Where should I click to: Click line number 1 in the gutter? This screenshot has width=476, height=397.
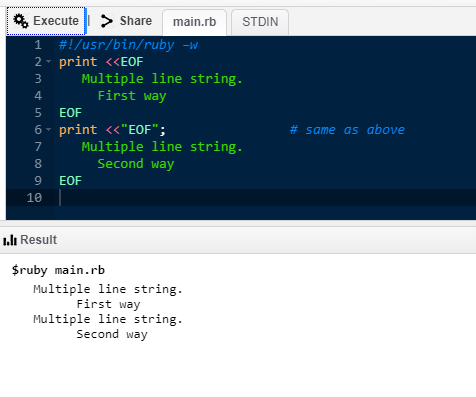[38, 45]
